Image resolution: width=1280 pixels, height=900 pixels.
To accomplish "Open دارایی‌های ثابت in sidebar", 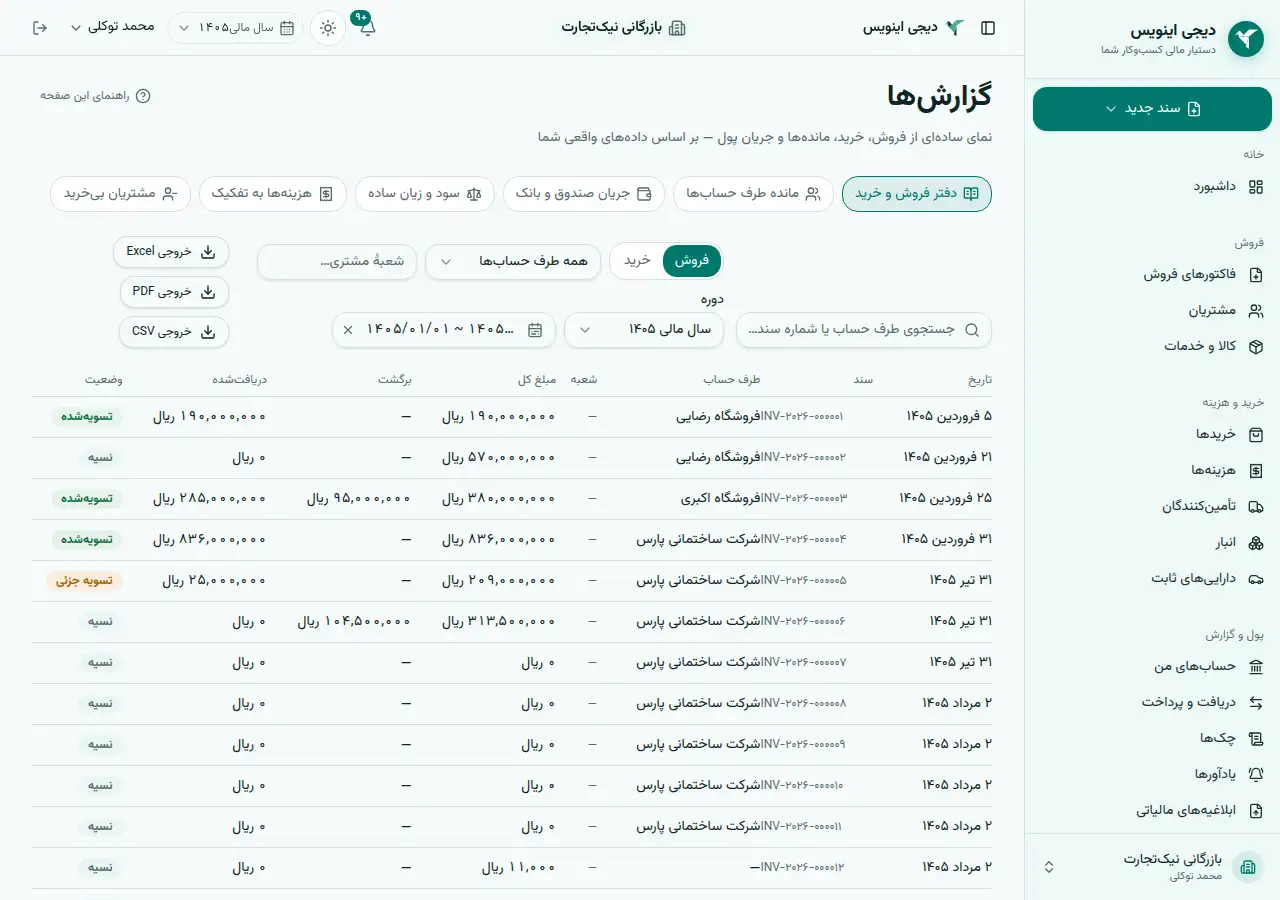I will coord(1152,578).
